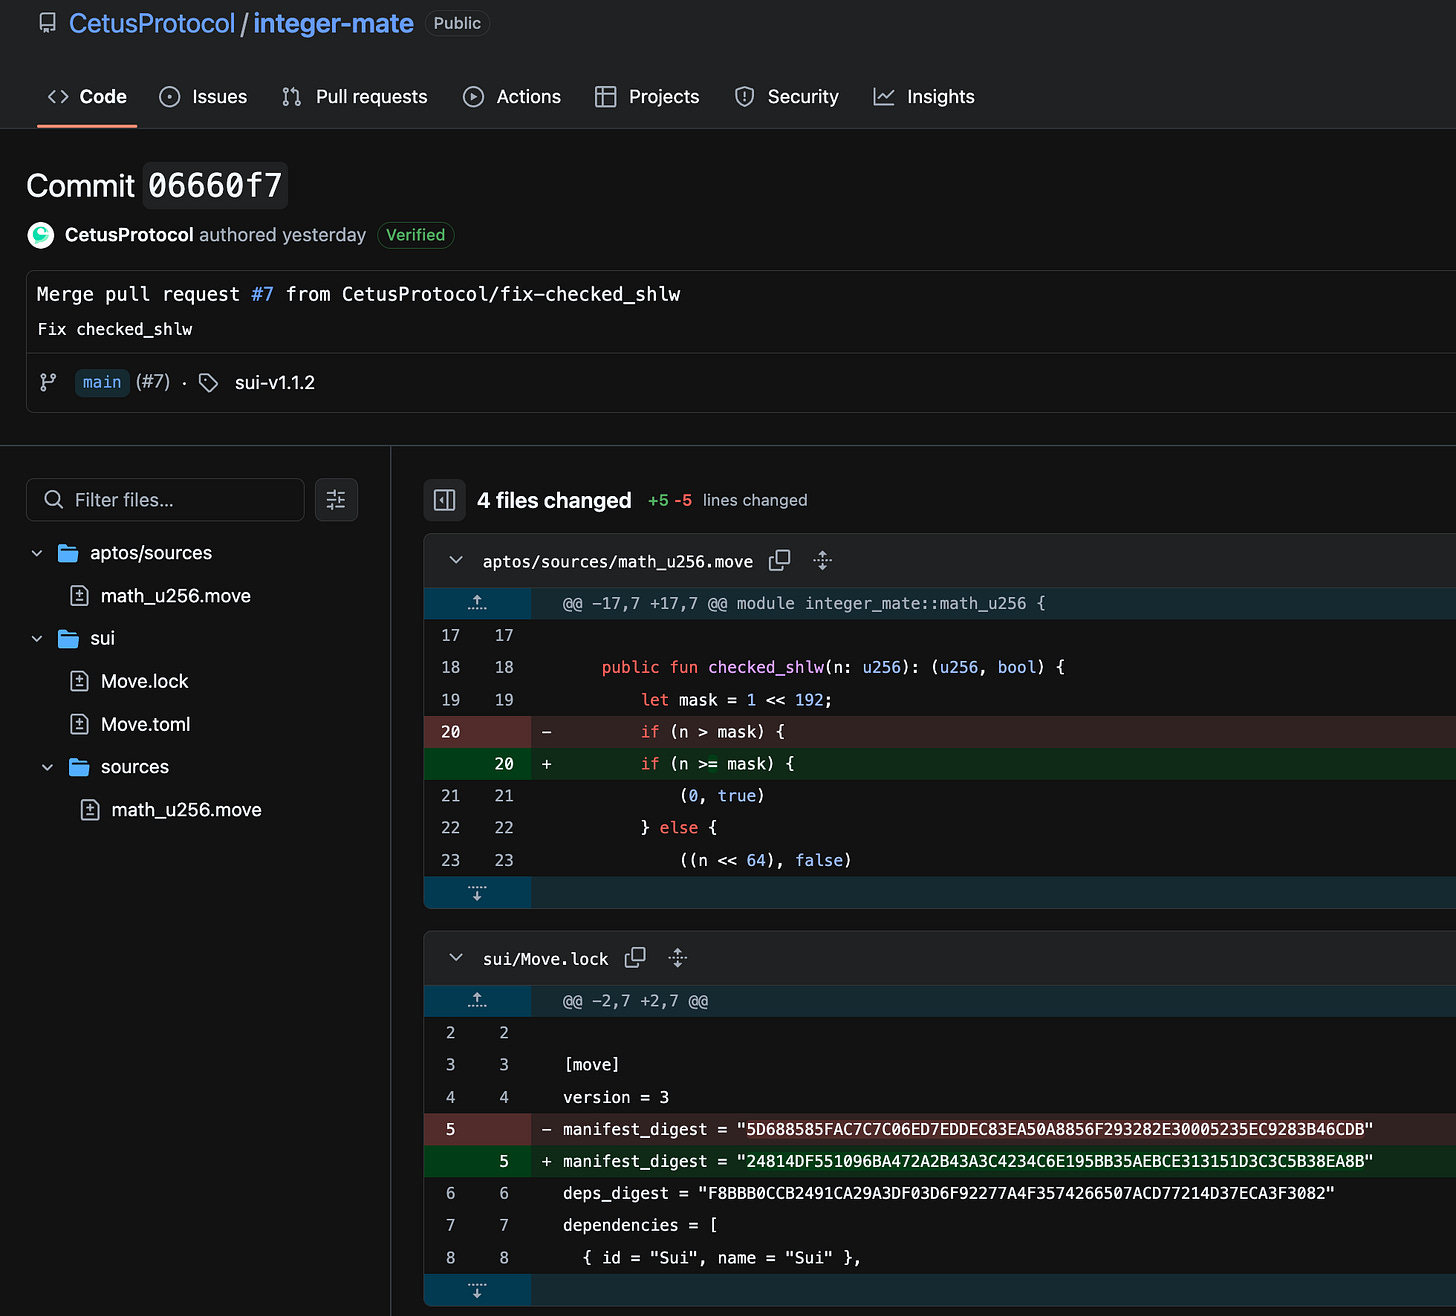Select Move.toml in the file tree
The width and height of the screenshot is (1456, 1316).
pos(145,724)
